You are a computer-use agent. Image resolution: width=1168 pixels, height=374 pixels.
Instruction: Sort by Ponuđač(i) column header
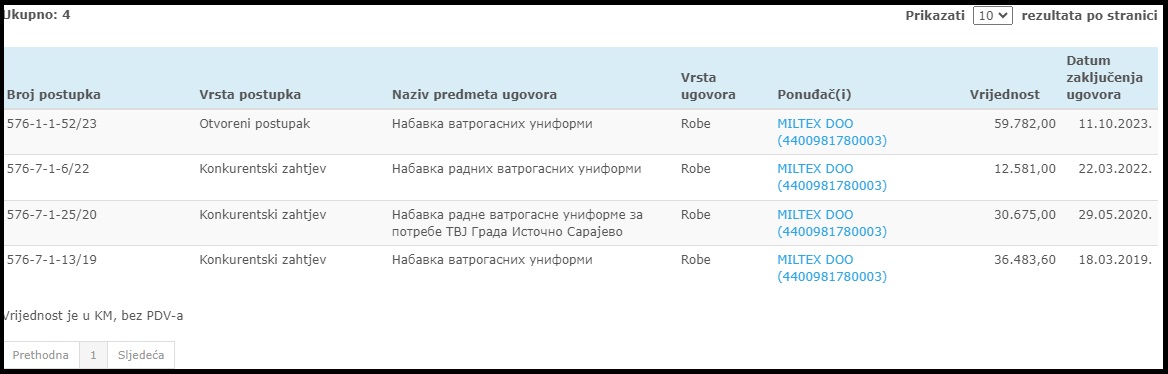click(x=814, y=95)
